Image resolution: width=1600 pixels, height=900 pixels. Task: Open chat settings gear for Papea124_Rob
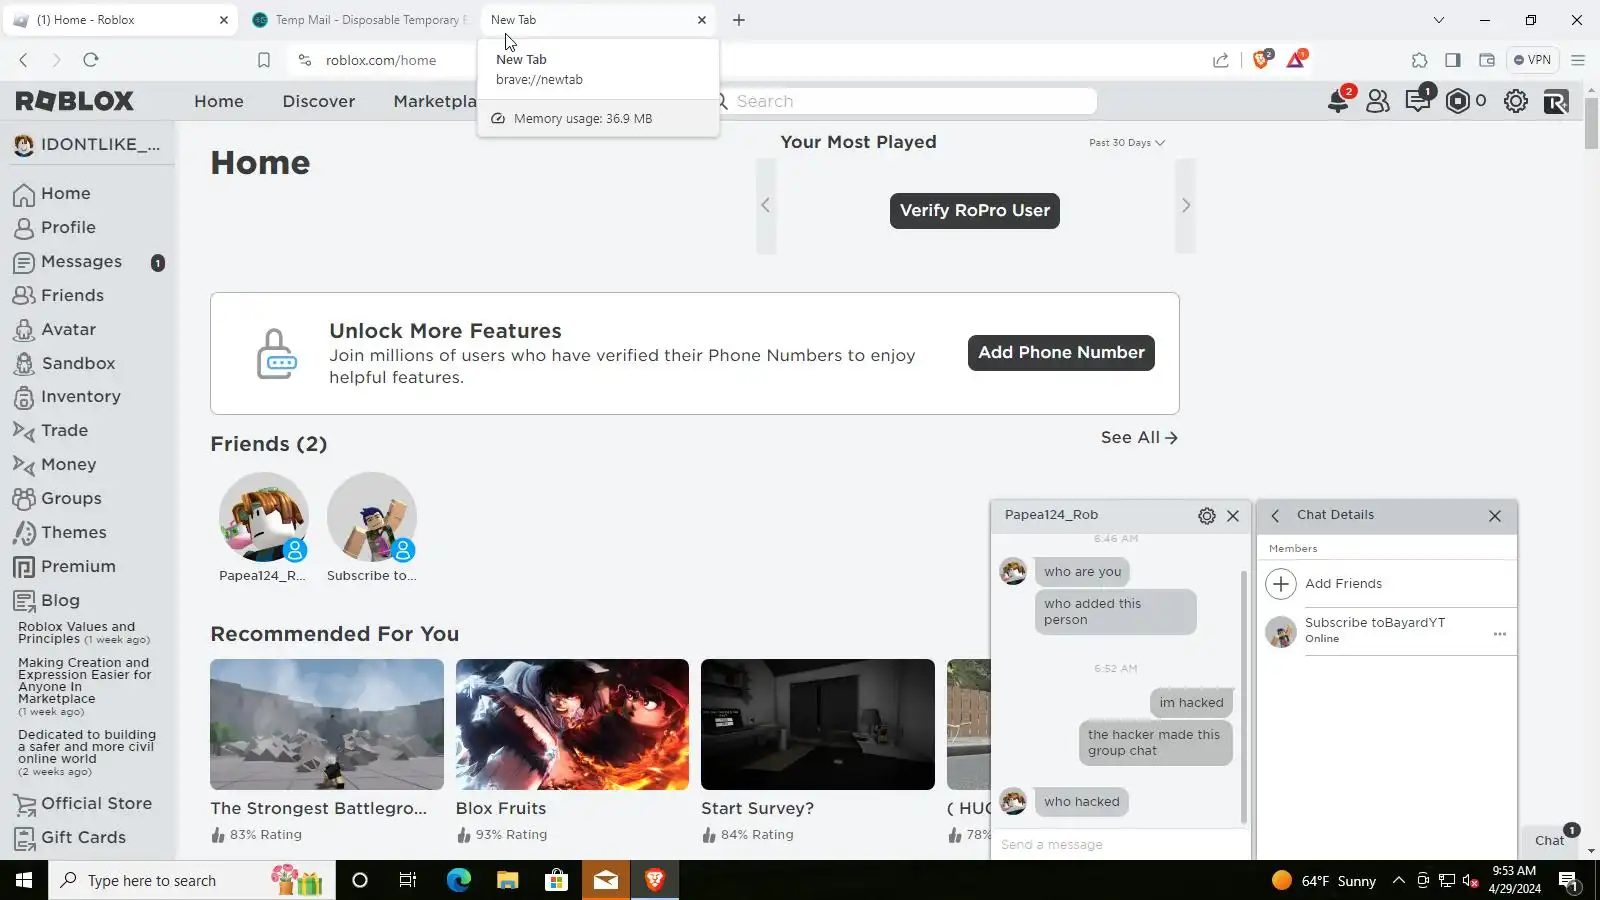point(1207,516)
